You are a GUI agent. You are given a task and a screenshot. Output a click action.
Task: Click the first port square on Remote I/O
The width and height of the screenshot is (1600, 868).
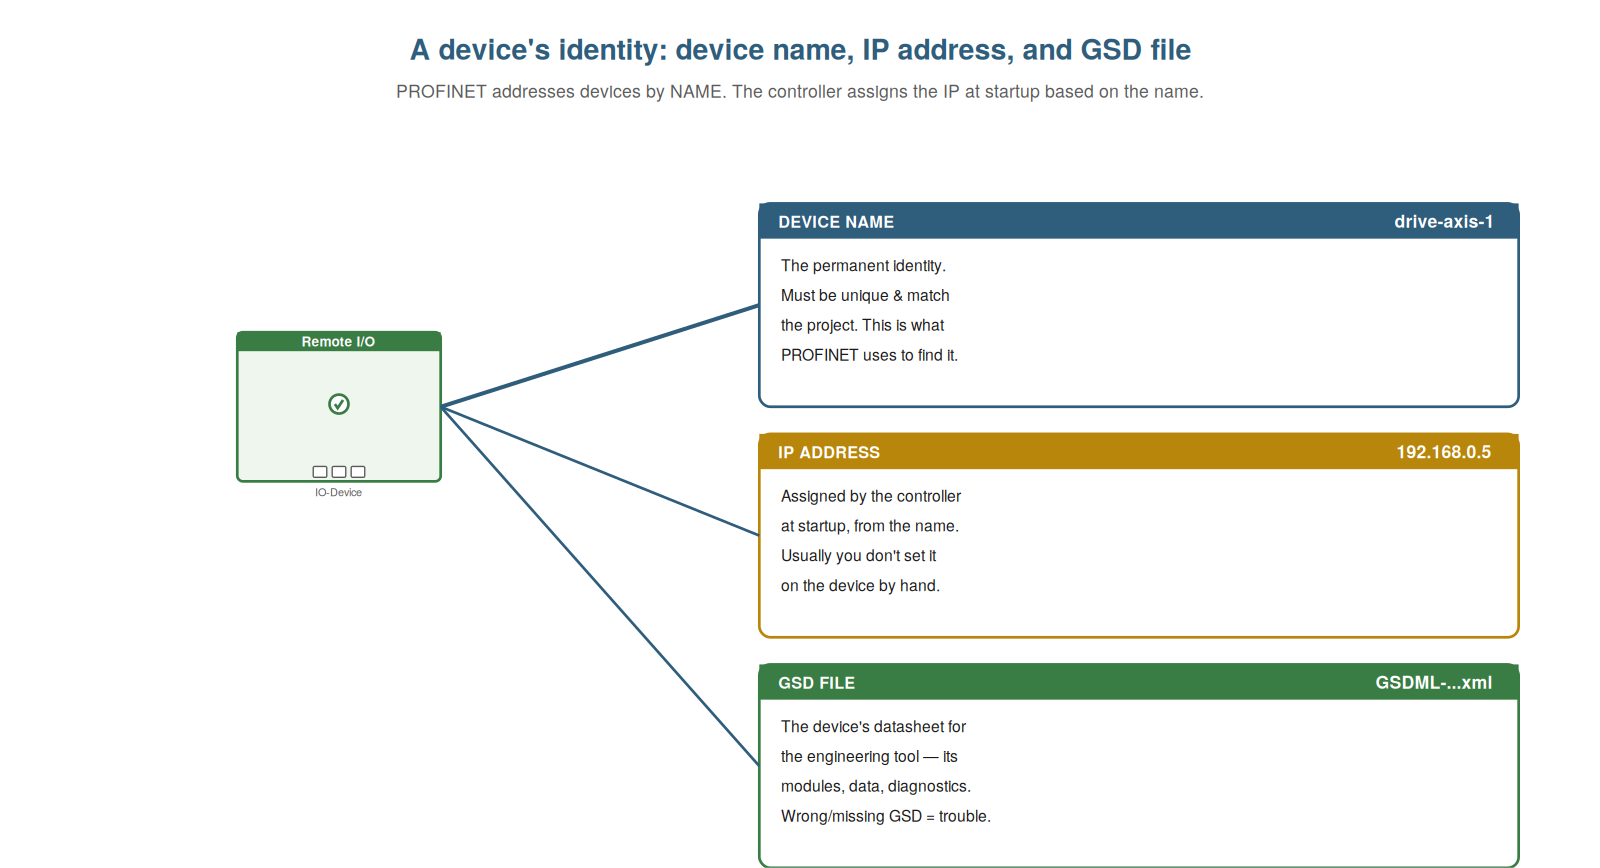(320, 472)
